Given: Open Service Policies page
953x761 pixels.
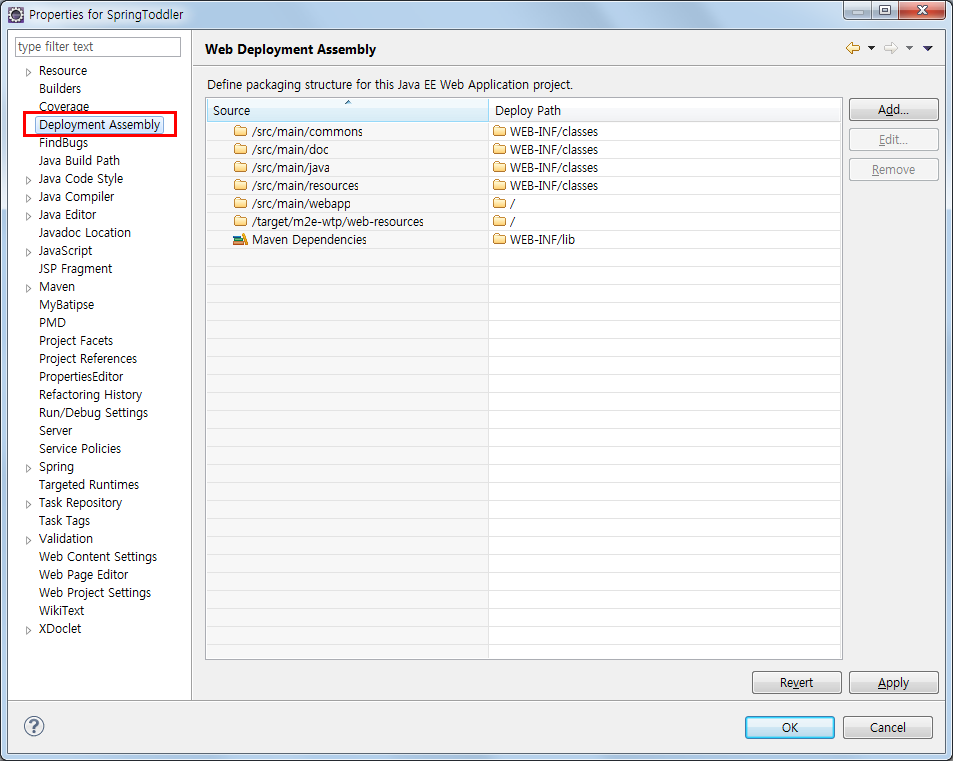Looking at the screenshot, I should click(80, 449).
